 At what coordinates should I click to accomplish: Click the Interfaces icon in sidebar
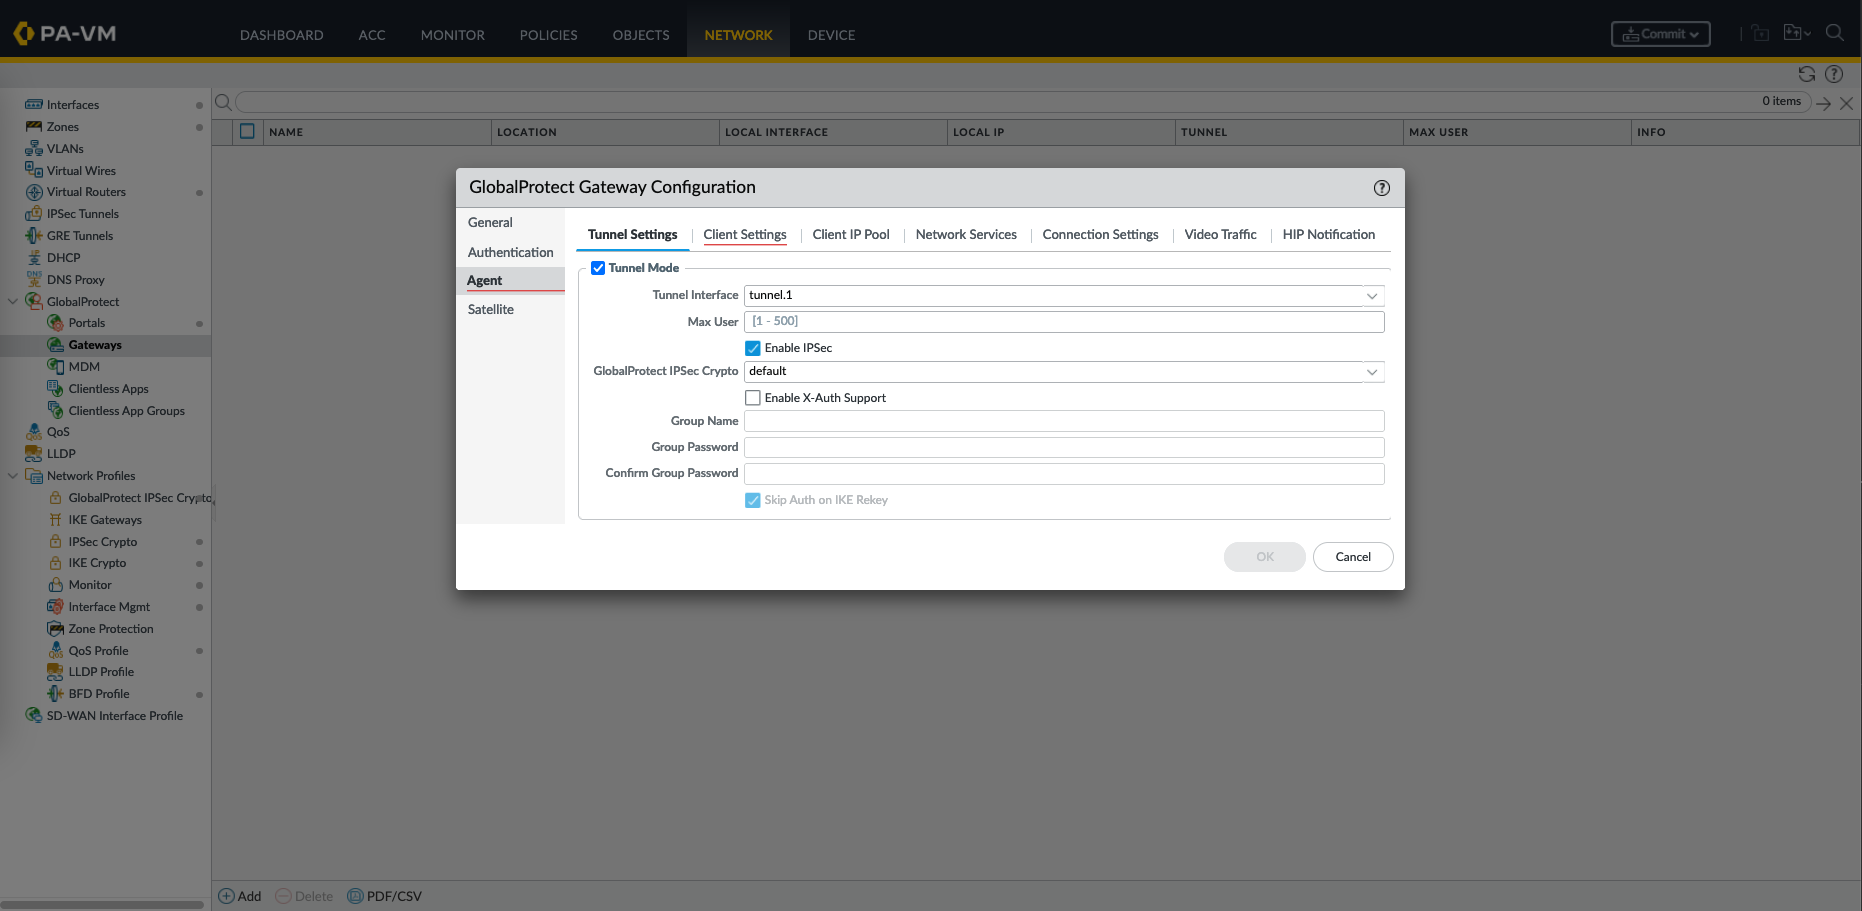[34, 105]
